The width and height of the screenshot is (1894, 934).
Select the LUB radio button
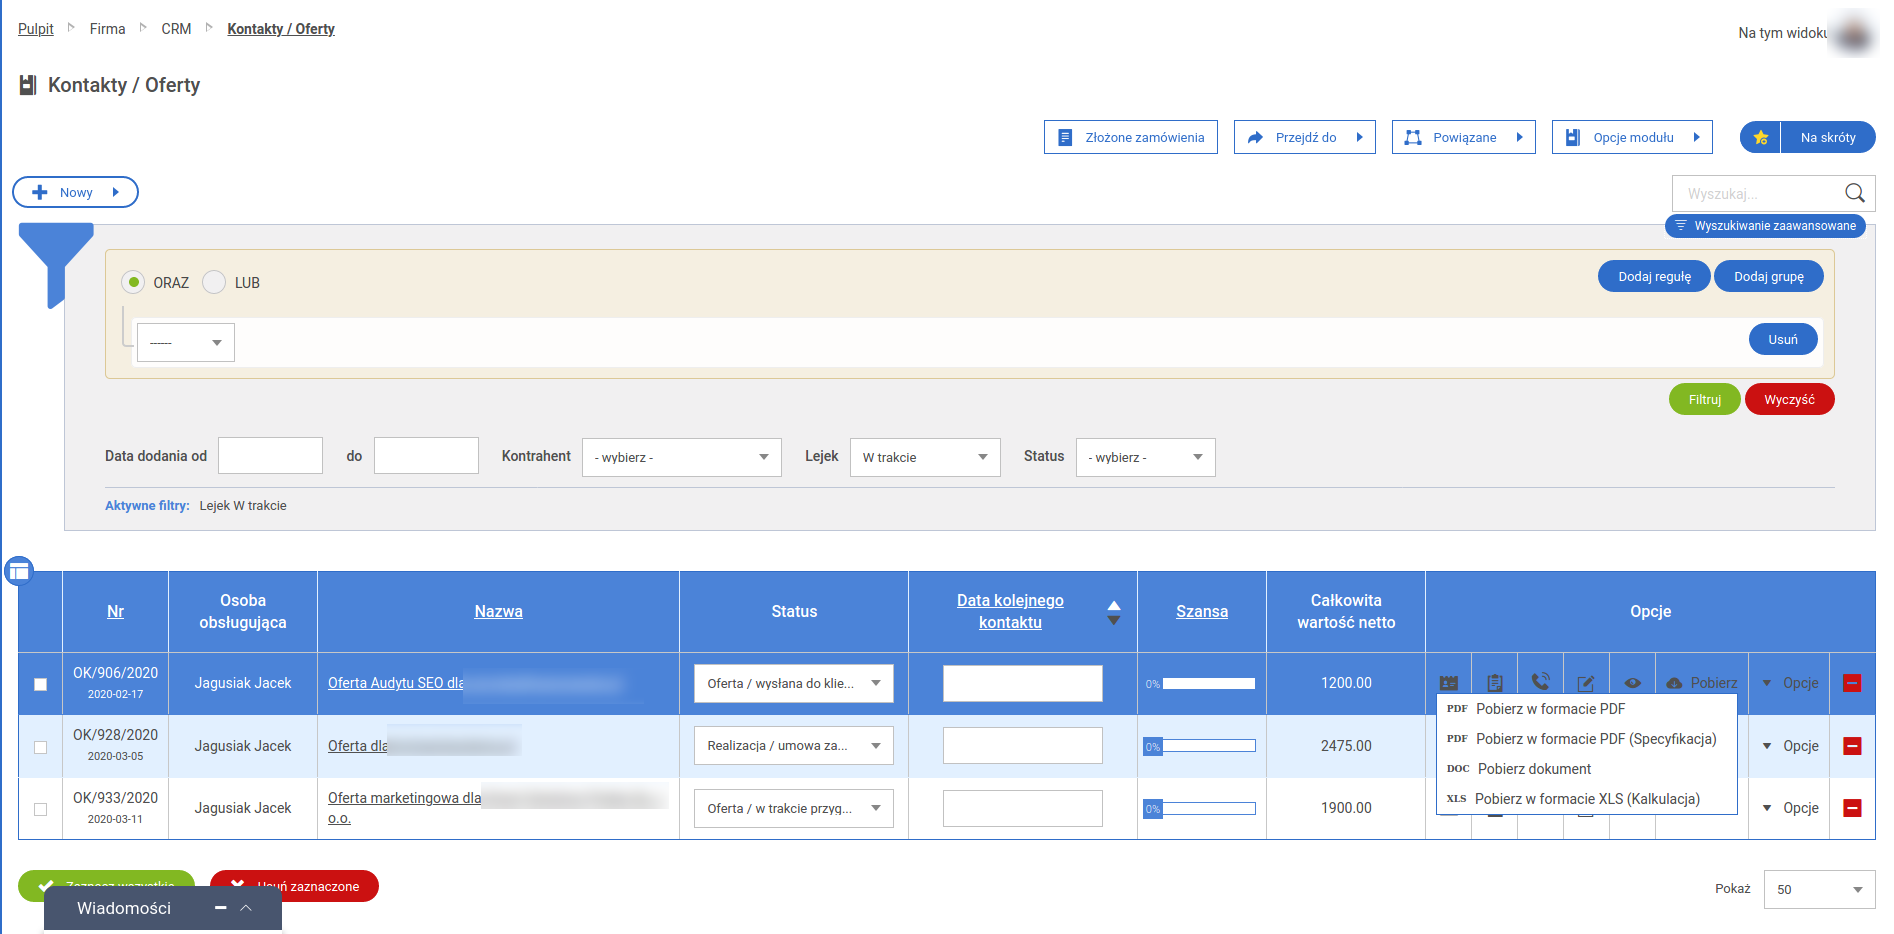tap(214, 283)
